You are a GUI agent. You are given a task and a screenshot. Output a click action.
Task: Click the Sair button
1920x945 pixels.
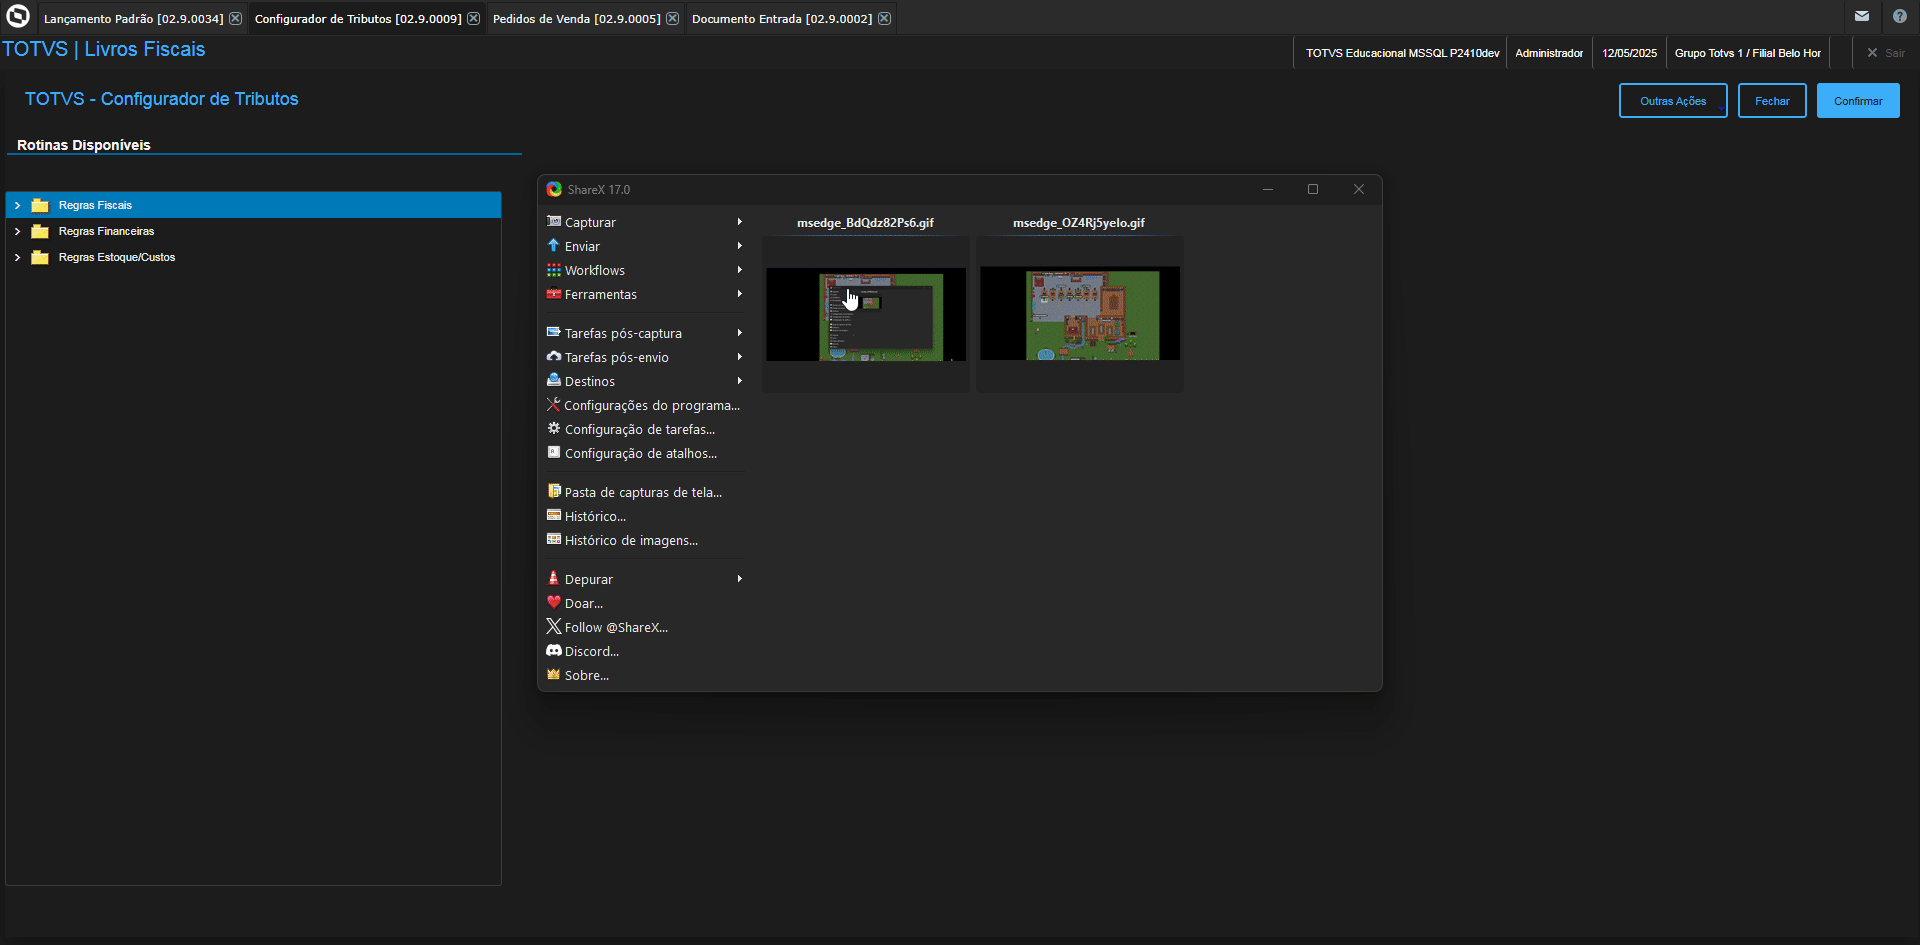pyautogui.click(x=1886, y=53)
